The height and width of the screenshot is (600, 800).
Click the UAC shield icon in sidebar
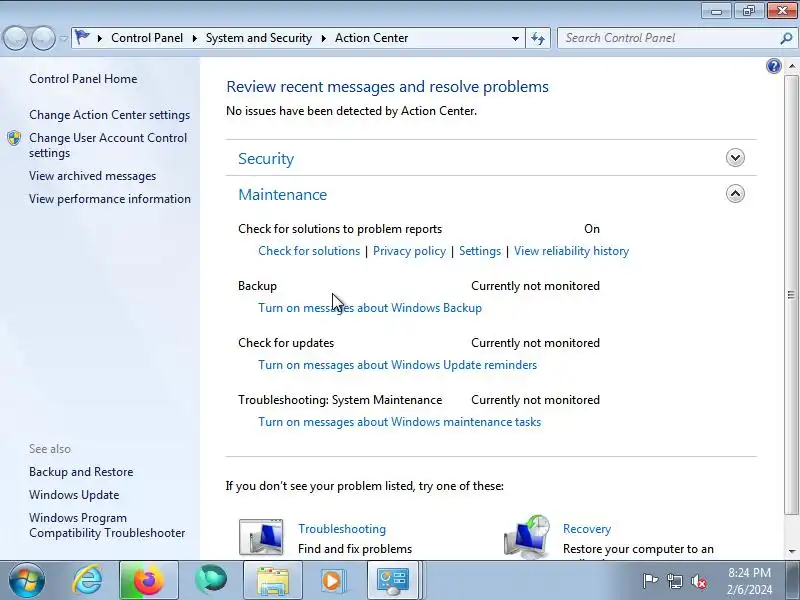pyautogui.click(x=14, y=138)
